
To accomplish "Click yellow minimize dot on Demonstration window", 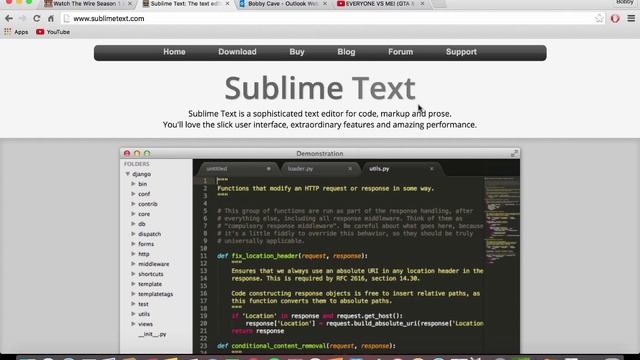I will (x=137, y=153).
